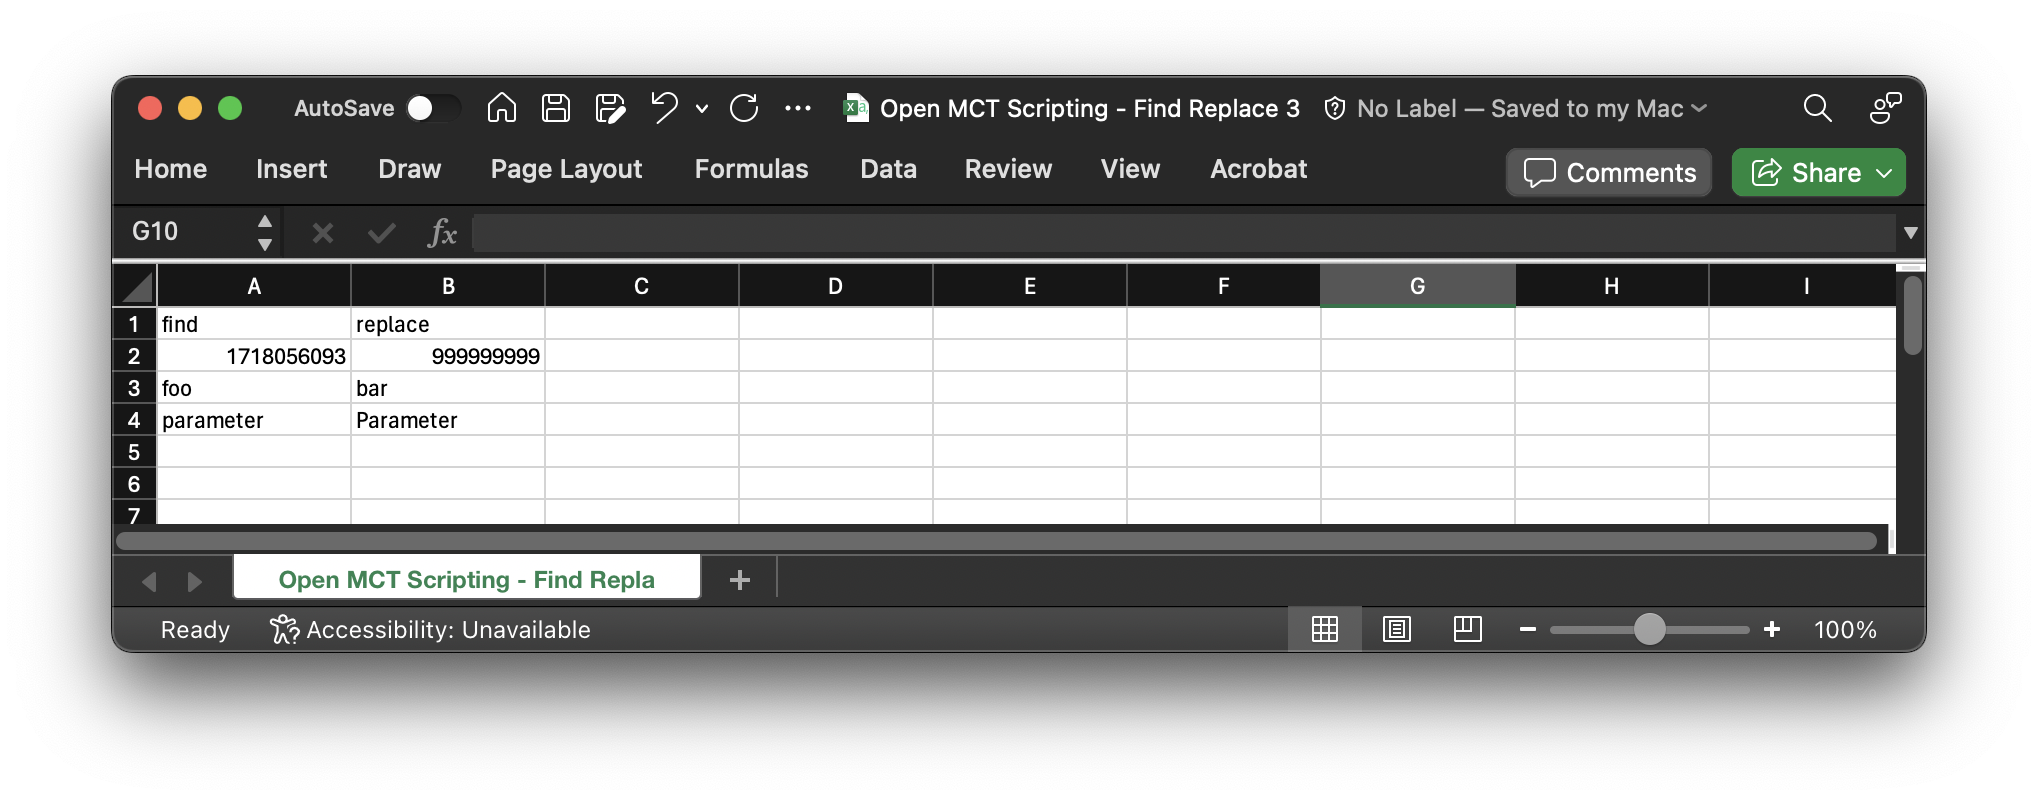Screen dimensions: 2038x800
Task: Click the Save disk icon
Action: coord(556,107)
